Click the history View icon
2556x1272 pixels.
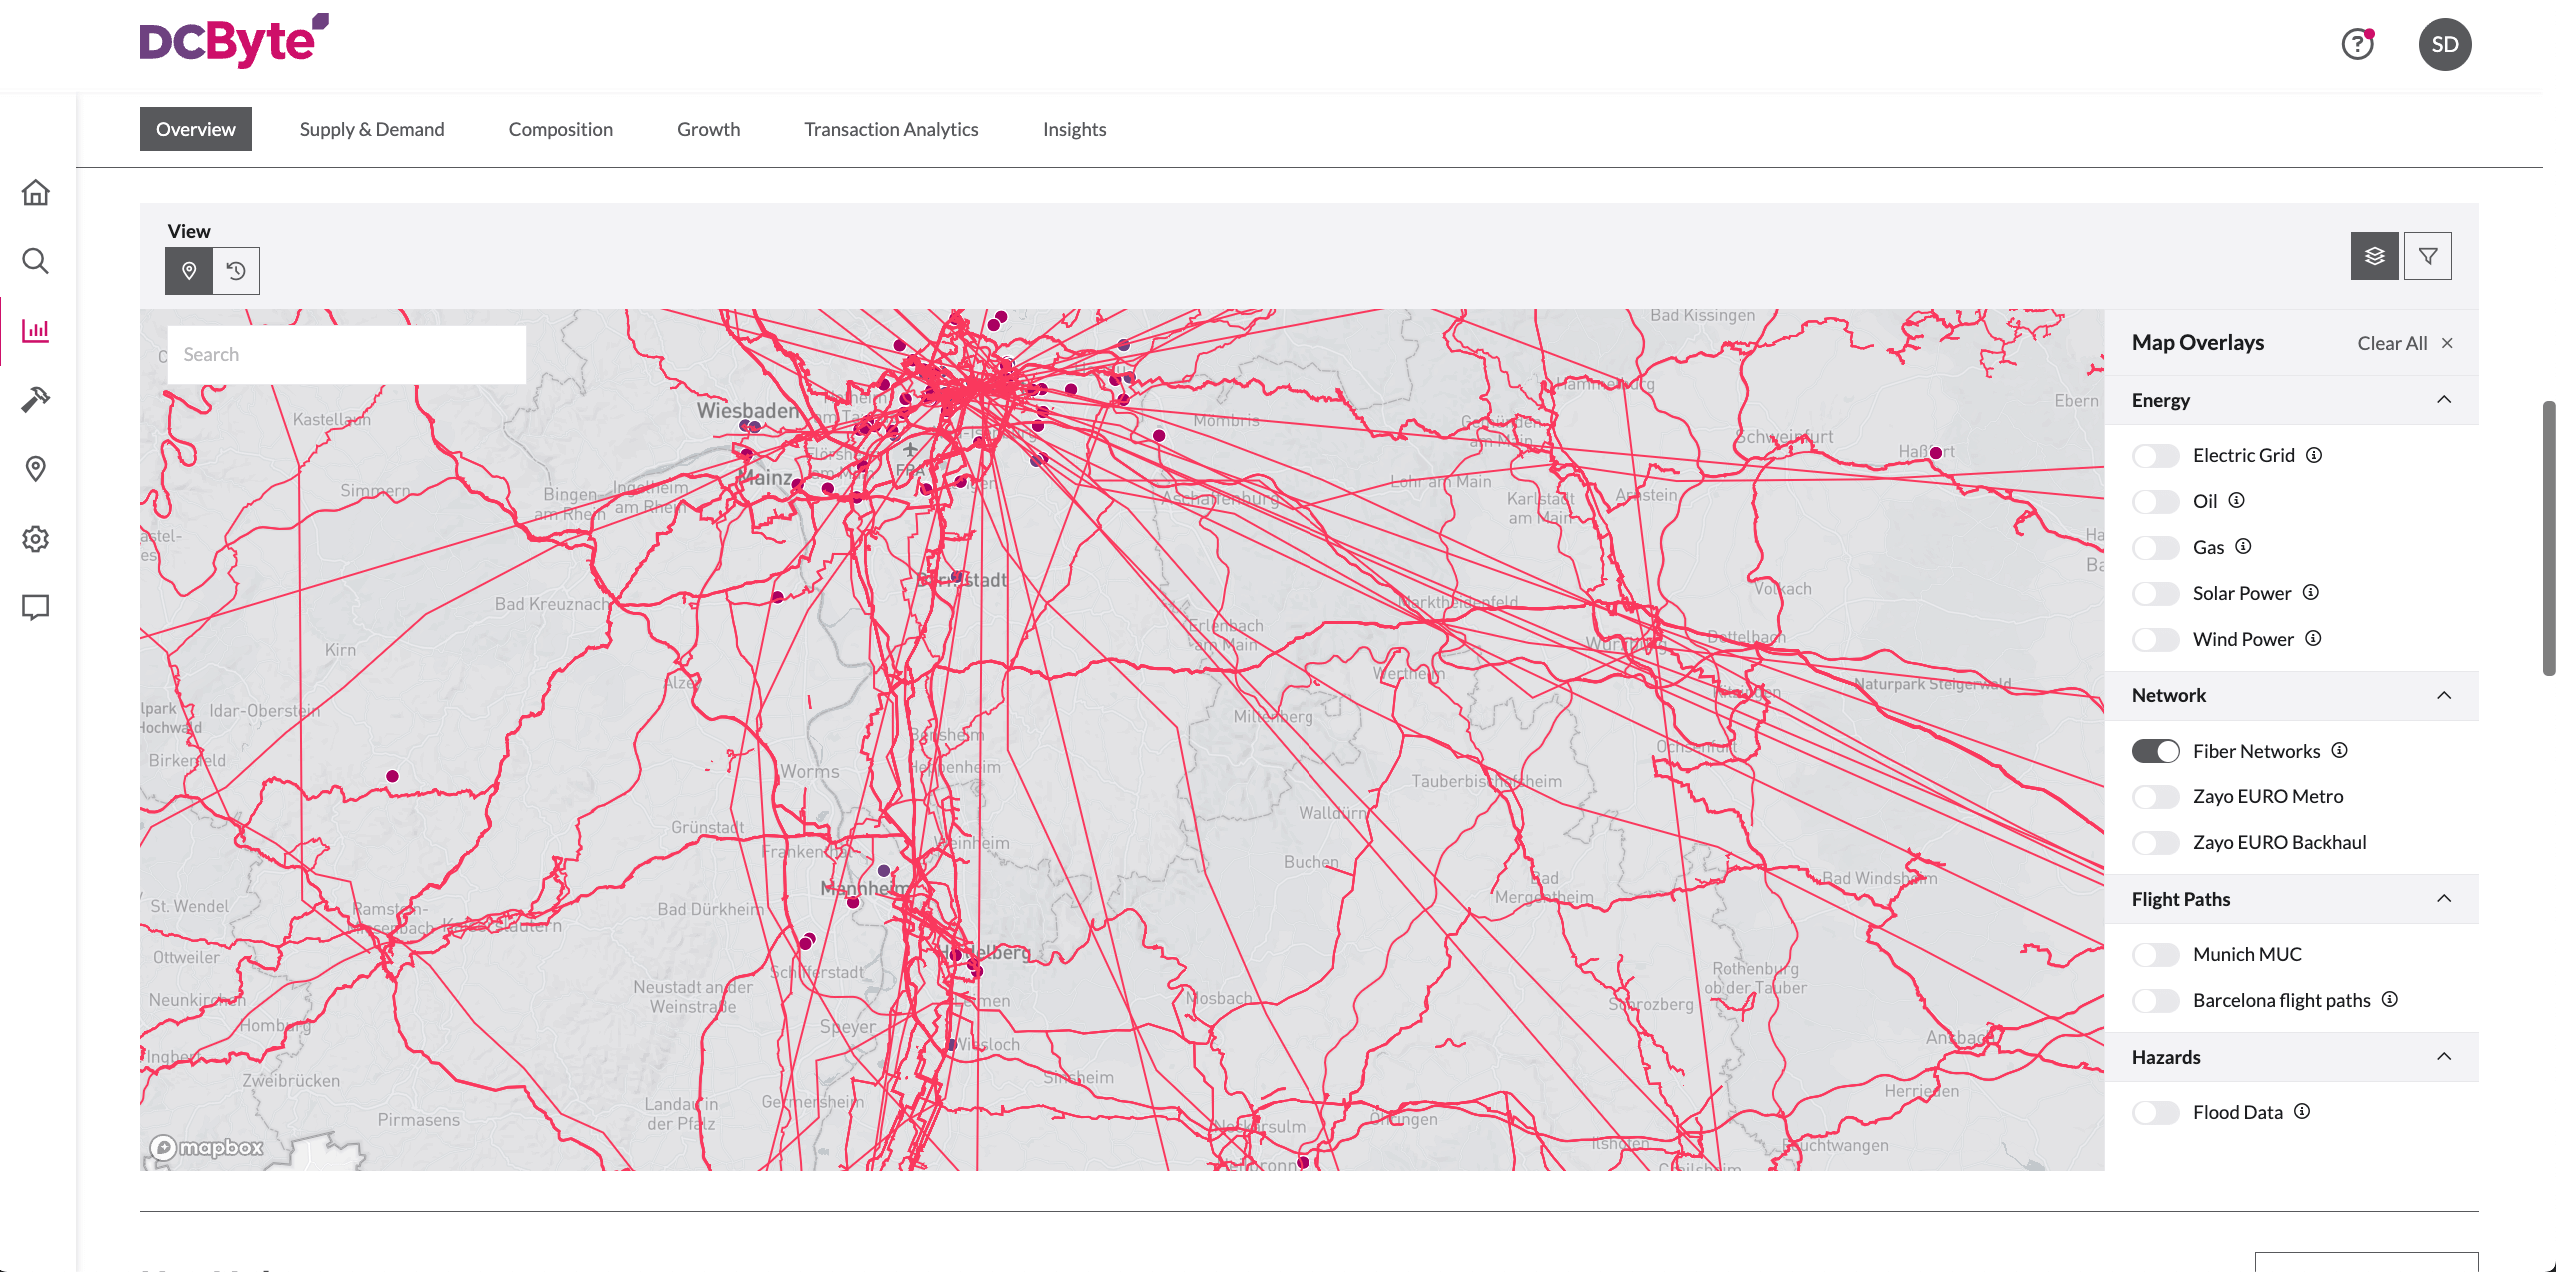coord(236,270)
